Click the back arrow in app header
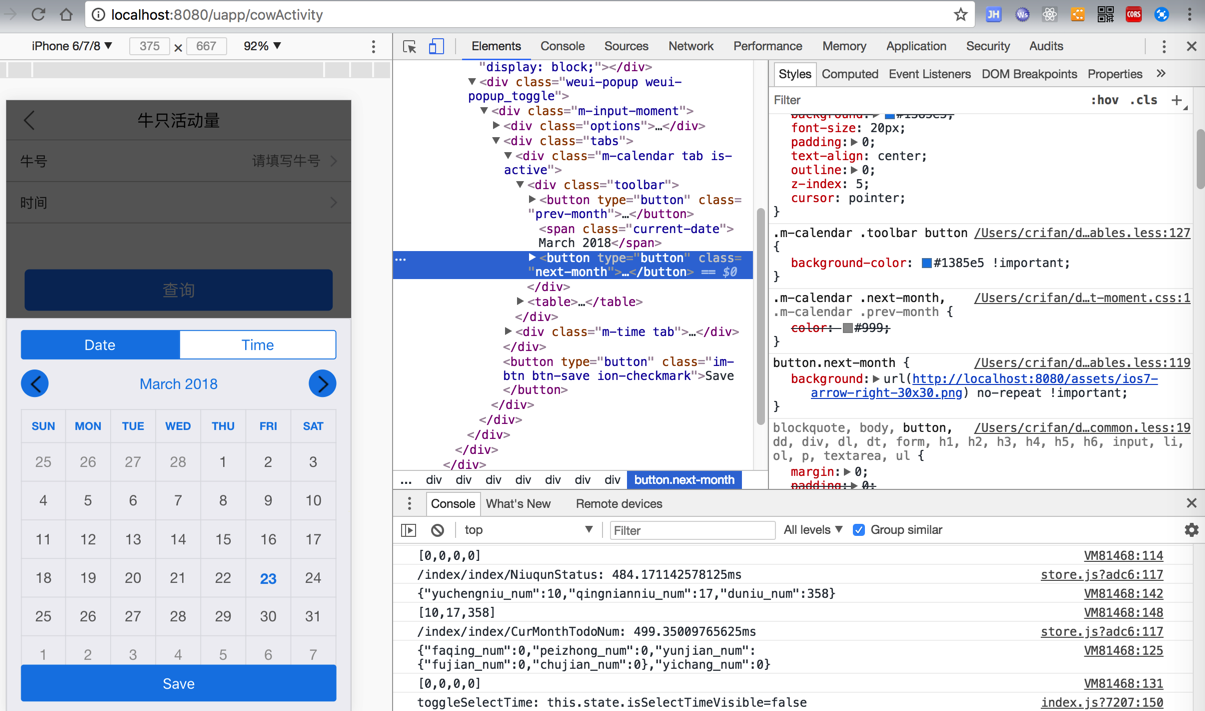Screen dimensions: 1205x711 [30, 120]
